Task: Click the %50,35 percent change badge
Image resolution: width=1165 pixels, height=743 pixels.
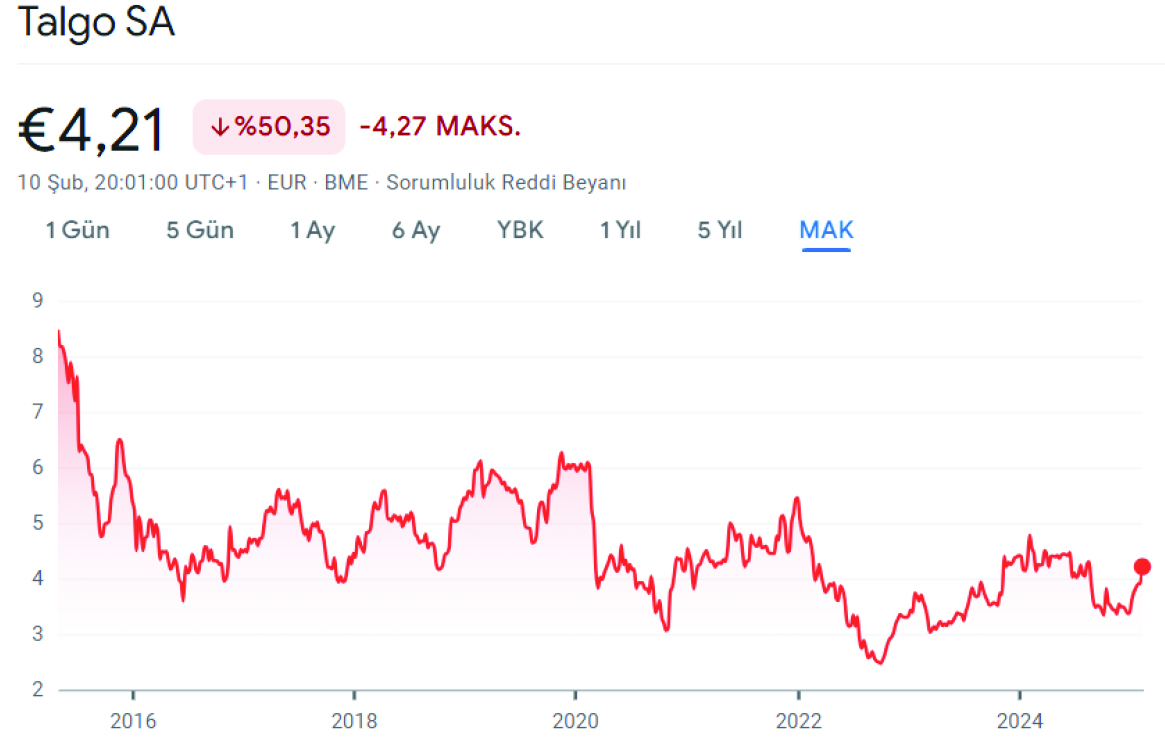Action: tap(269, 127)
